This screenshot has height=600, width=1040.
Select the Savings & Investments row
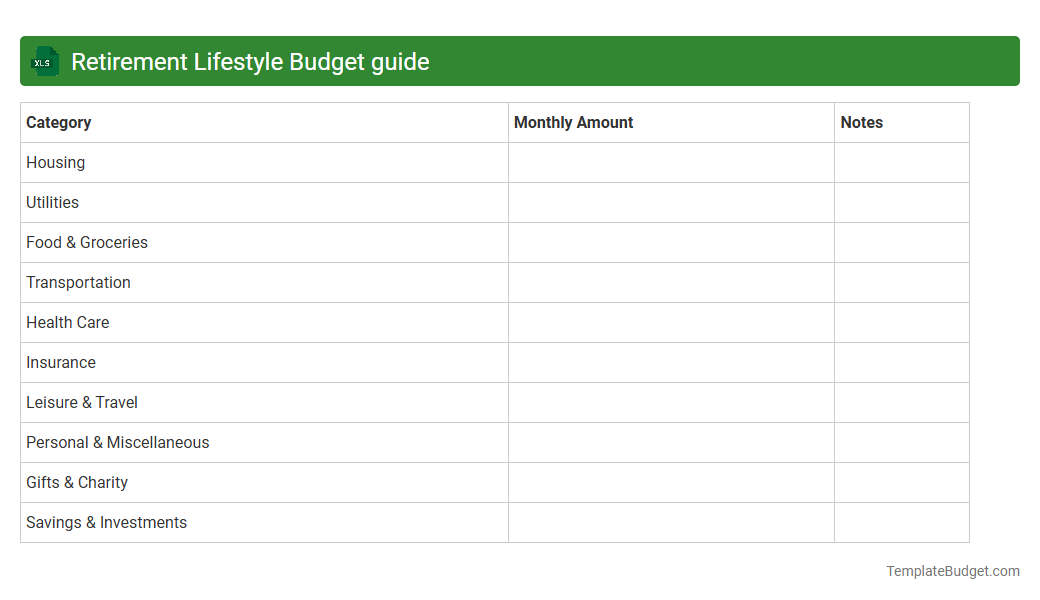[106, 522]
